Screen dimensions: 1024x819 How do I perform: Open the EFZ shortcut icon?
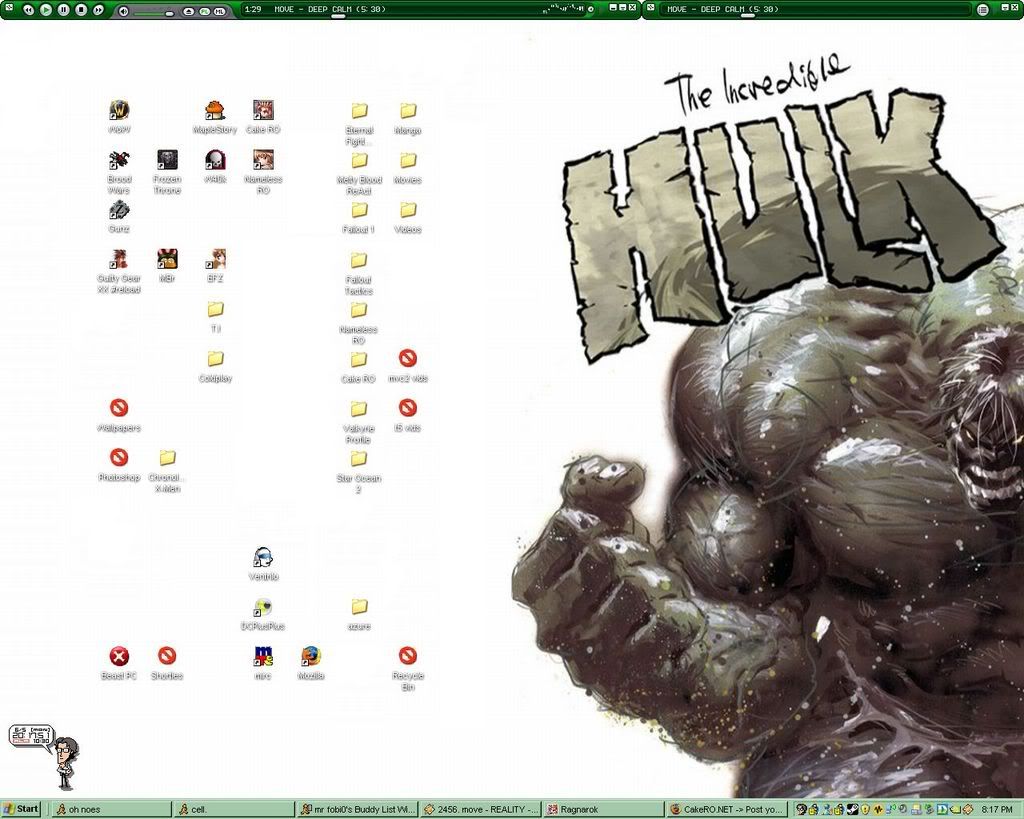[x=216, y=265]
